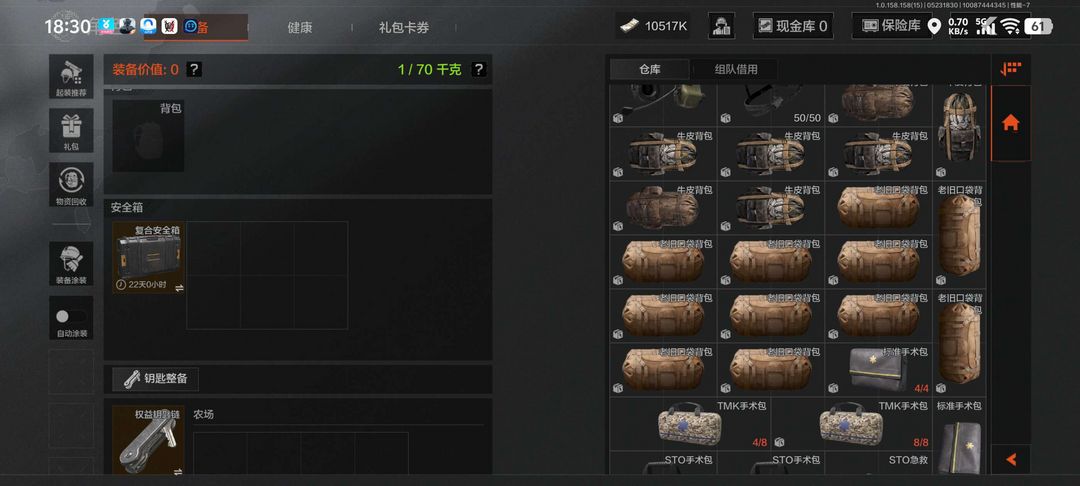Click the 钥匙整备 key preparation button
The height and width of the screenshot is (486, 1080).
click(156, 378)
